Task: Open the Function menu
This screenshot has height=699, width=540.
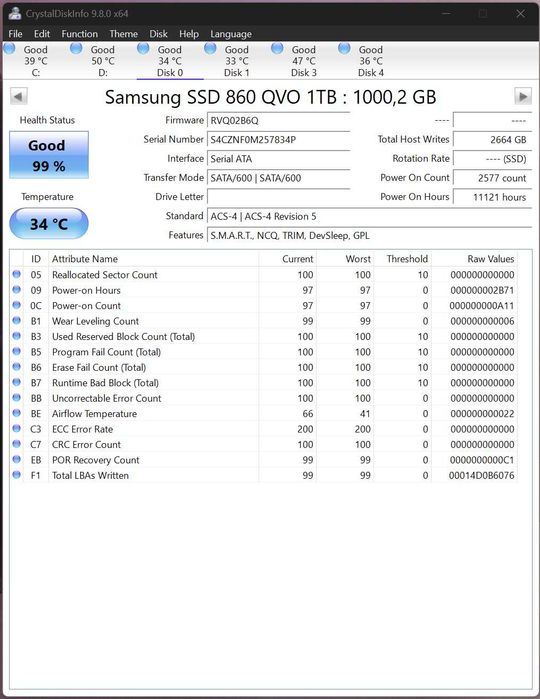Action: point(79,34)
